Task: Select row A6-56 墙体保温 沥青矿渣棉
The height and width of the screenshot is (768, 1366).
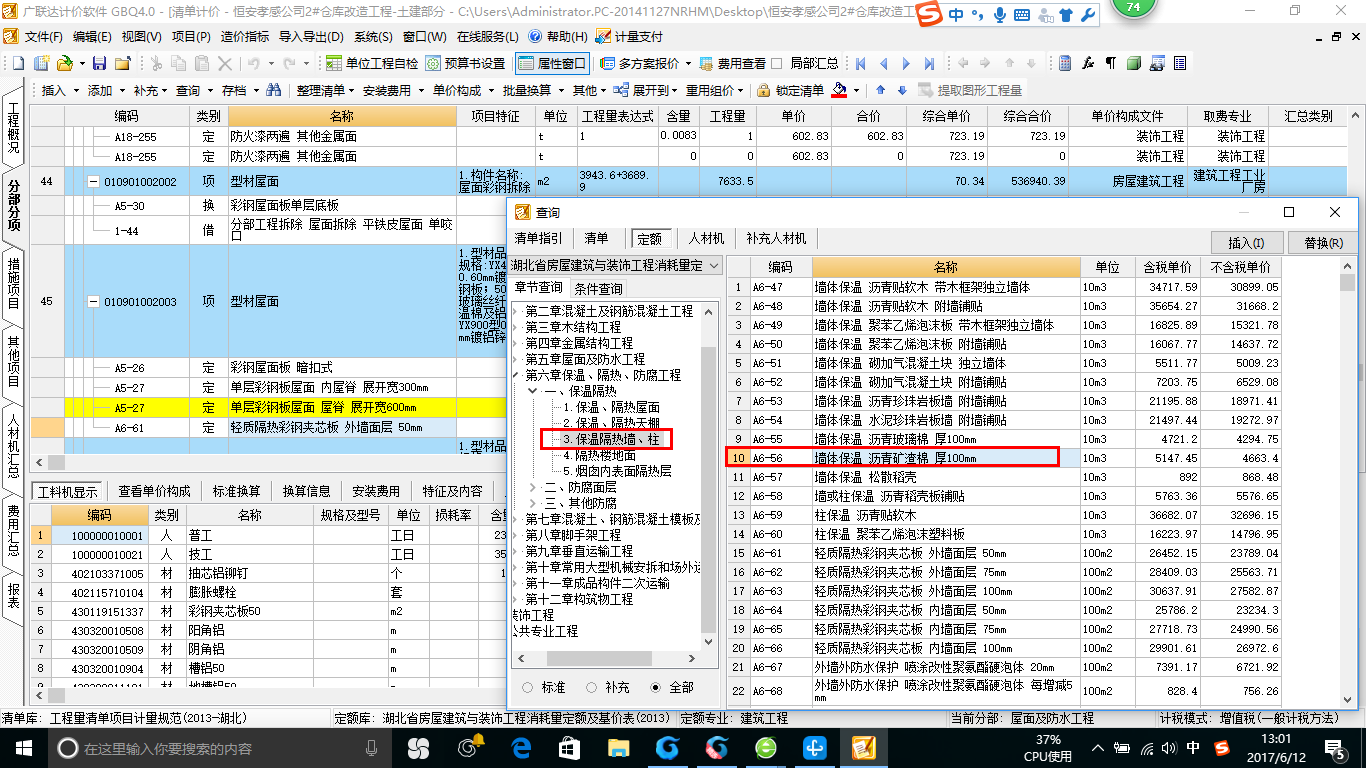Action: click(x=1004, y=458)
